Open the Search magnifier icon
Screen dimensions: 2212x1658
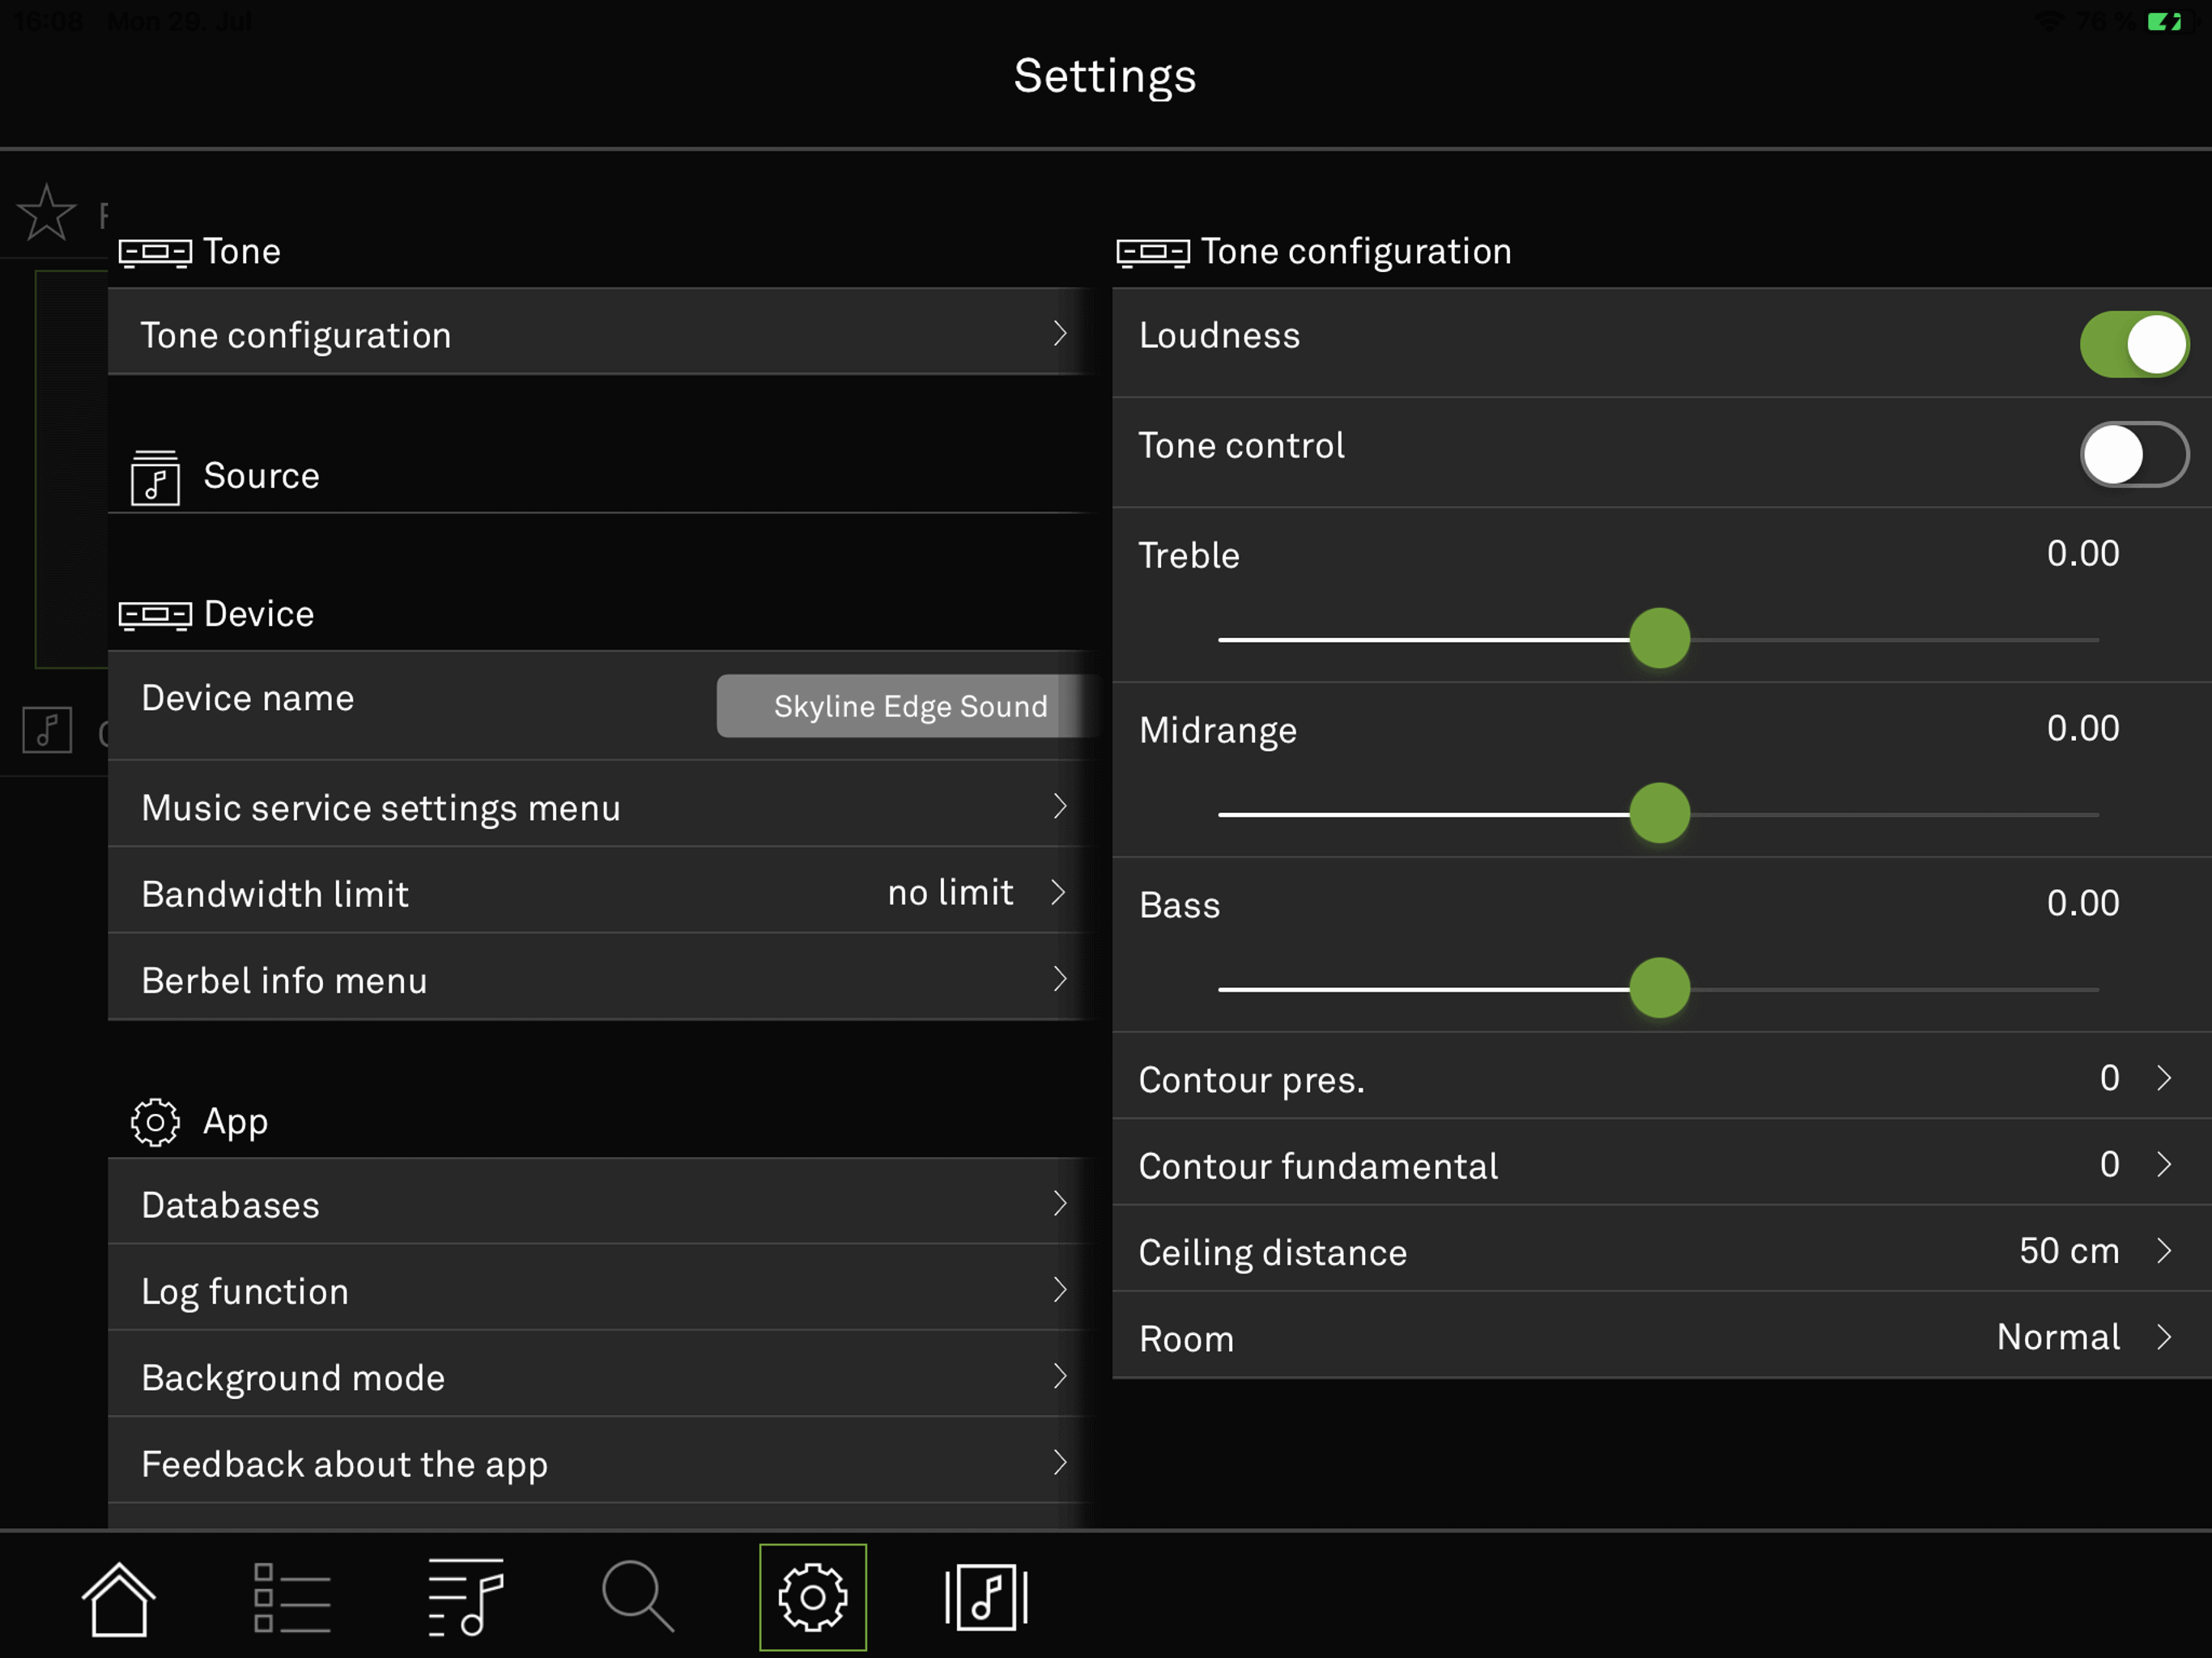[638, 1596]
